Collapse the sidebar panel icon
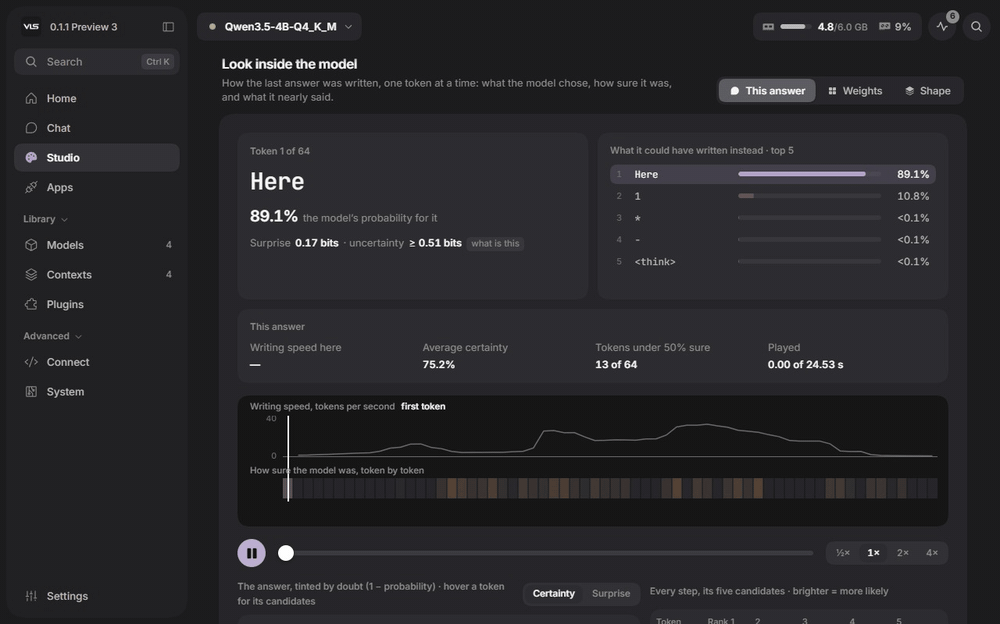The image size is (1000, 624). [168, 27]
